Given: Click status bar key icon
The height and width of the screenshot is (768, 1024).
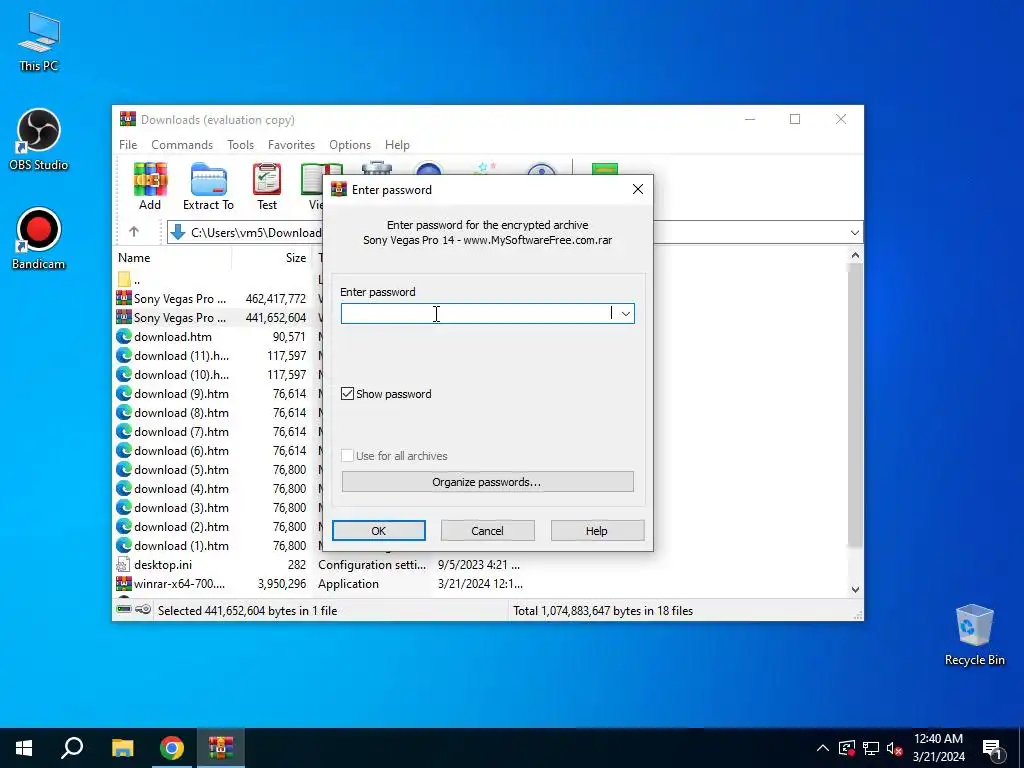Looking at the screenshot, I should click(x=144, y=609).
